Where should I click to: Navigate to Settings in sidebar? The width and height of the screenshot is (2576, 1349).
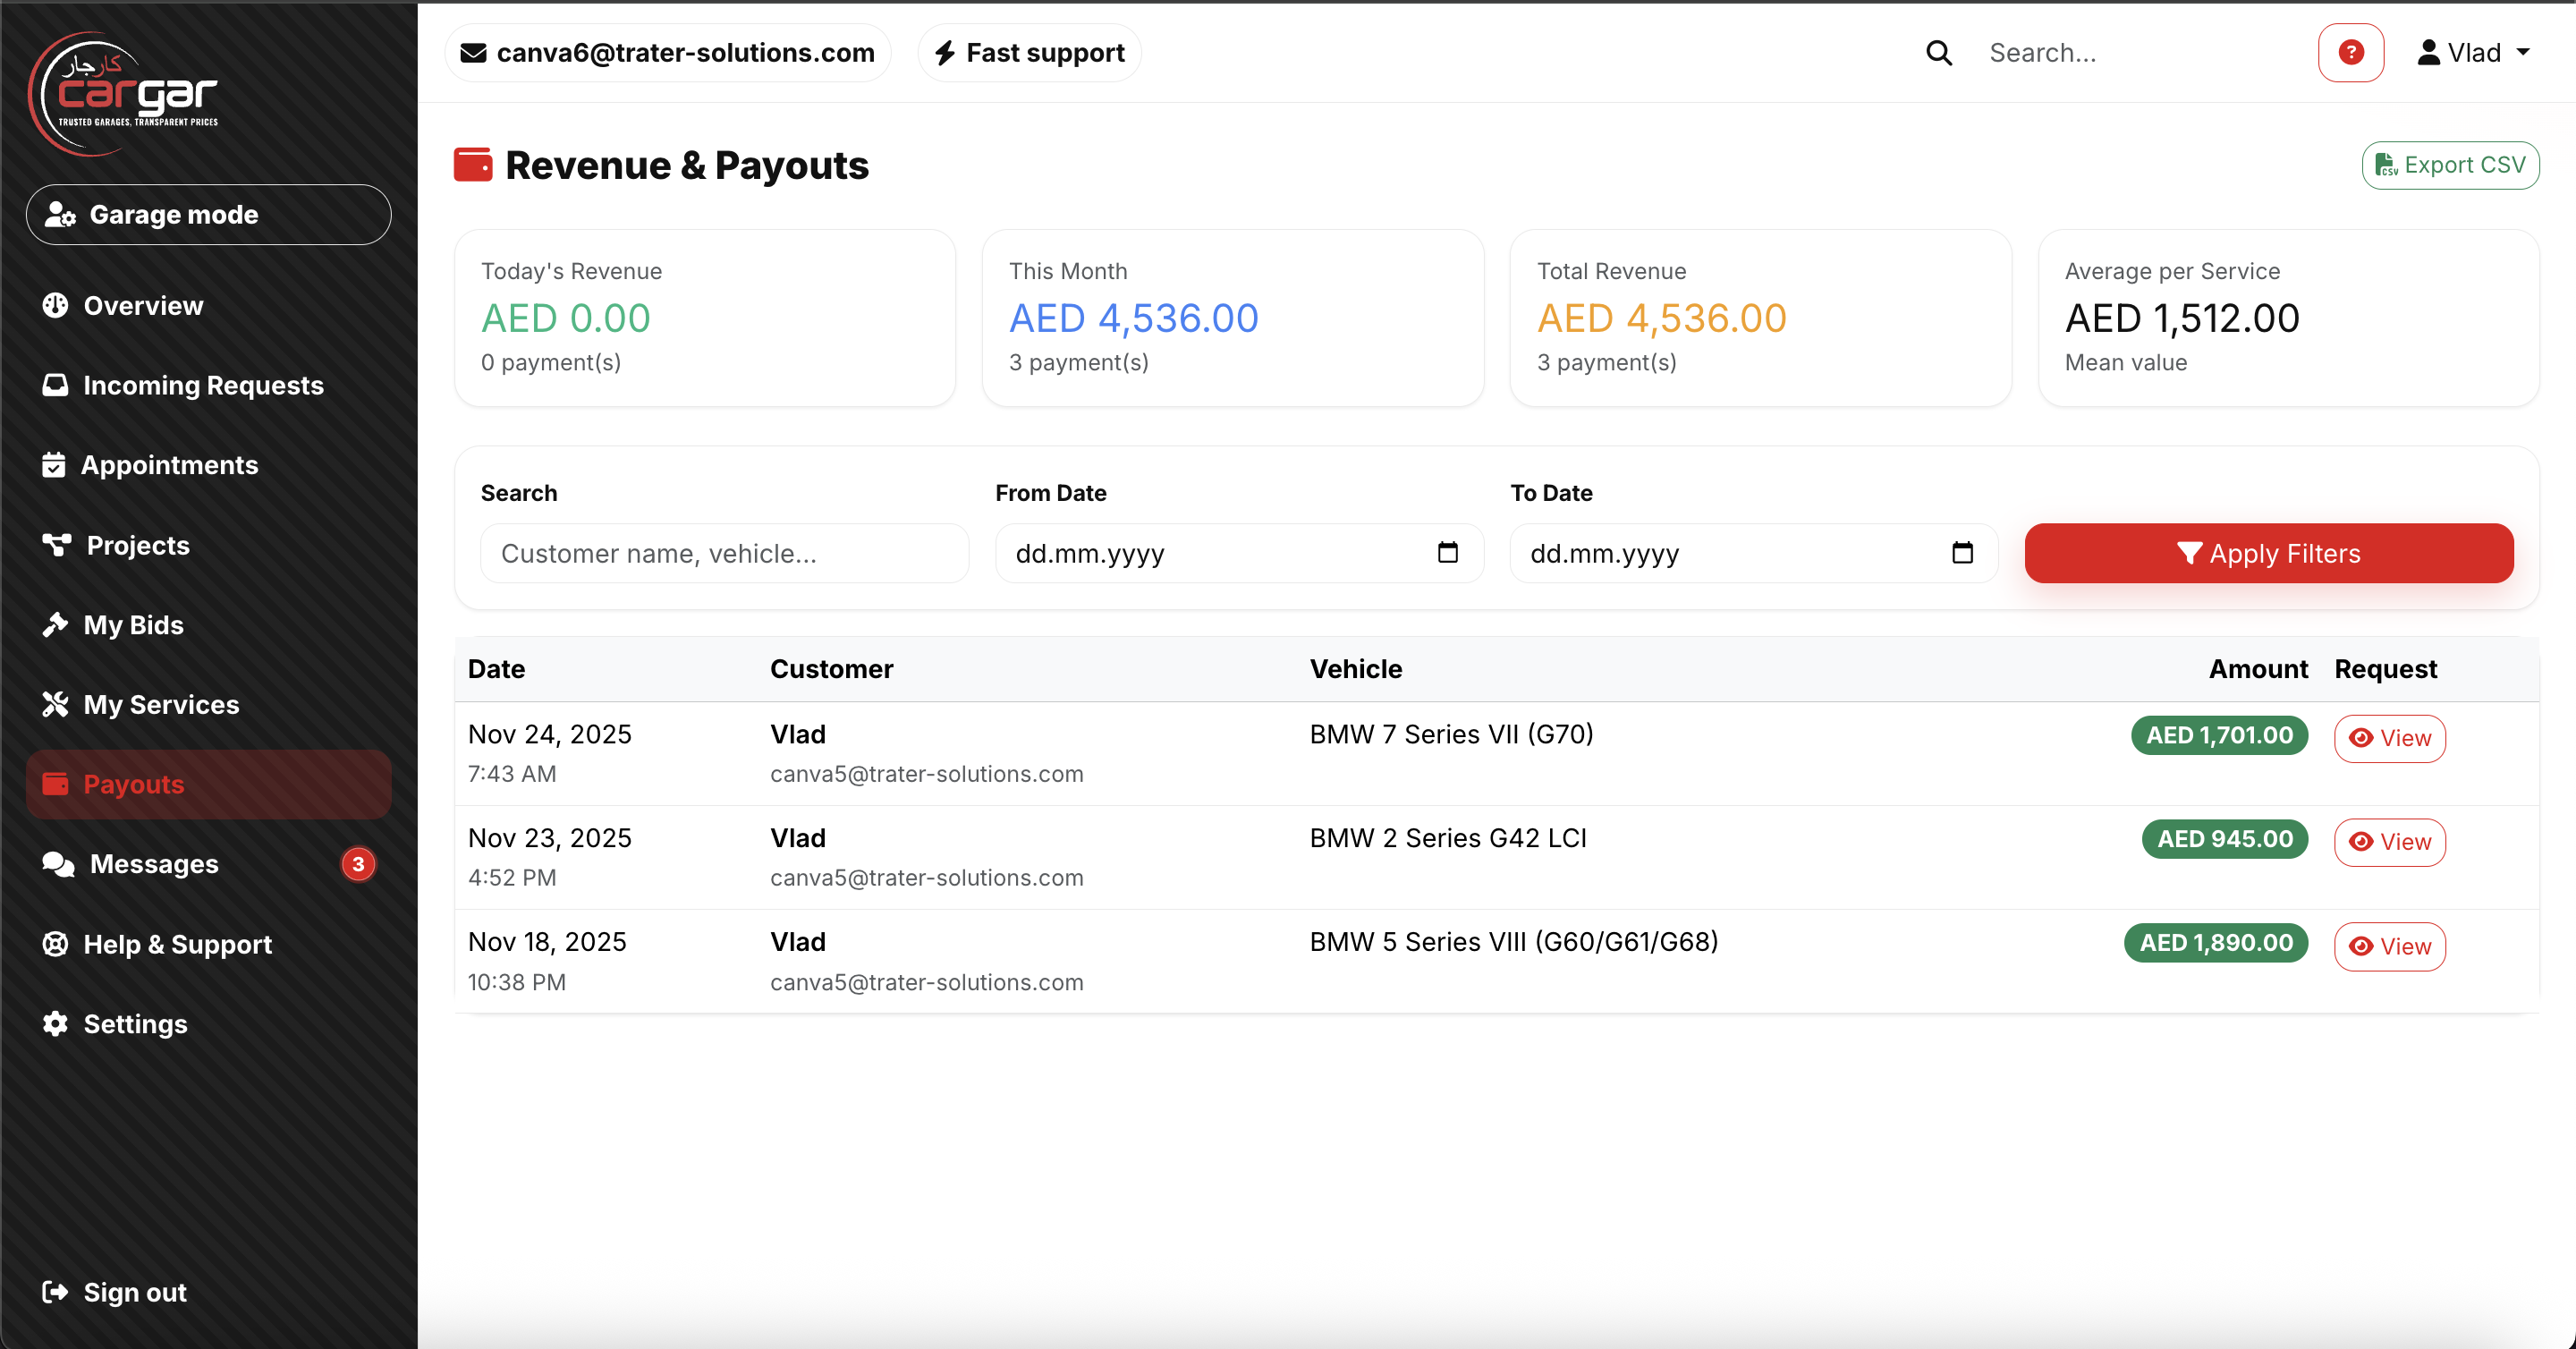135,1023
